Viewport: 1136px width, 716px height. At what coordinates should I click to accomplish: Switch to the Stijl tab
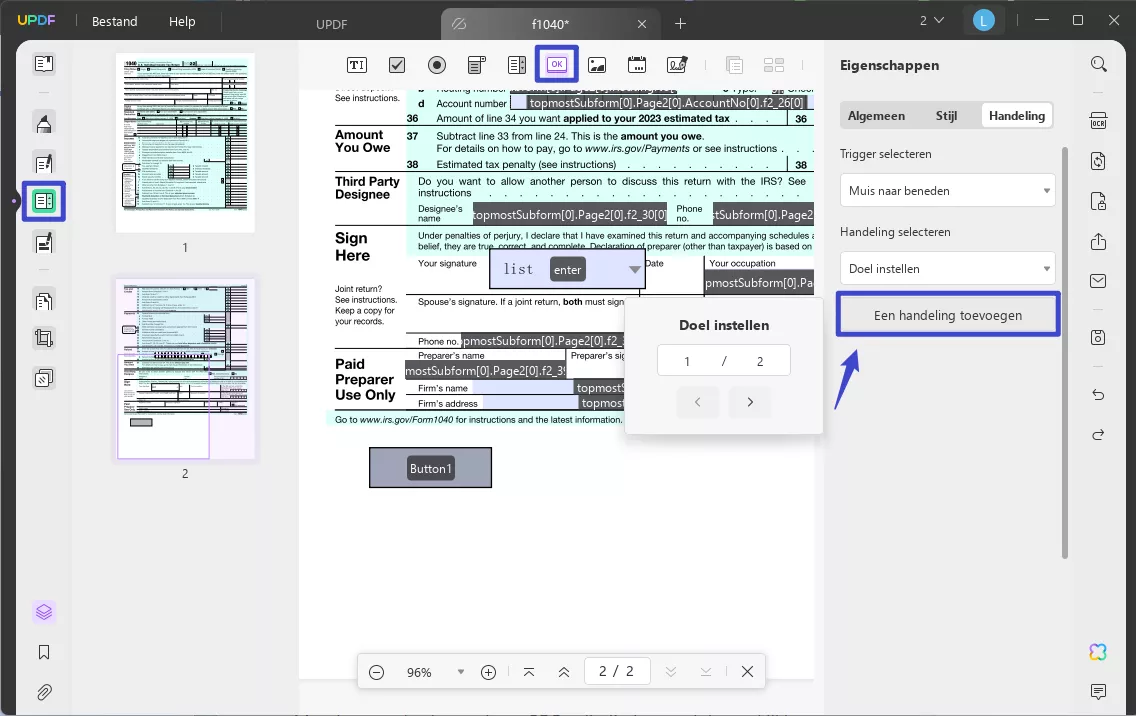pos(946,115)
